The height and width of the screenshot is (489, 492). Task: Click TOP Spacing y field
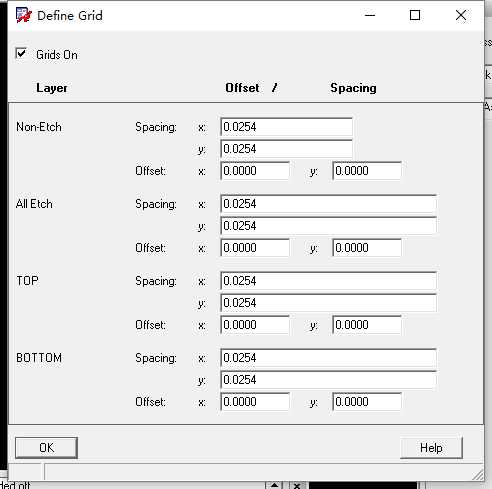[x=328, y=303]
